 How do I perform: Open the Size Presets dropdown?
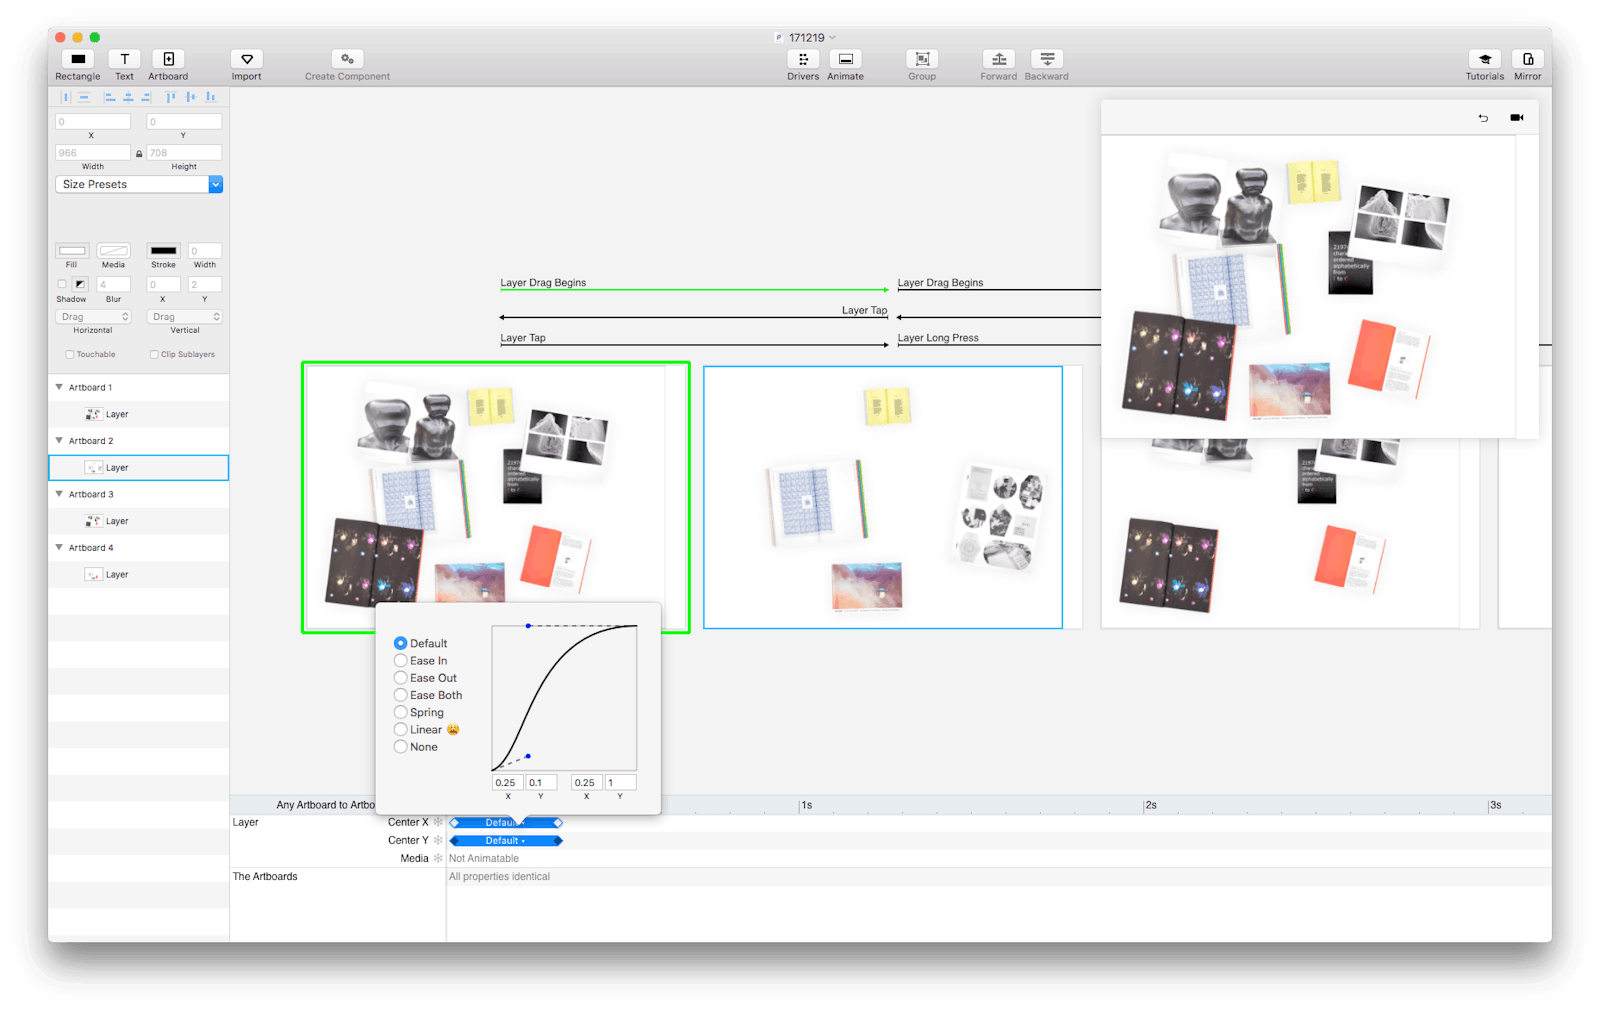pos(138,185)
